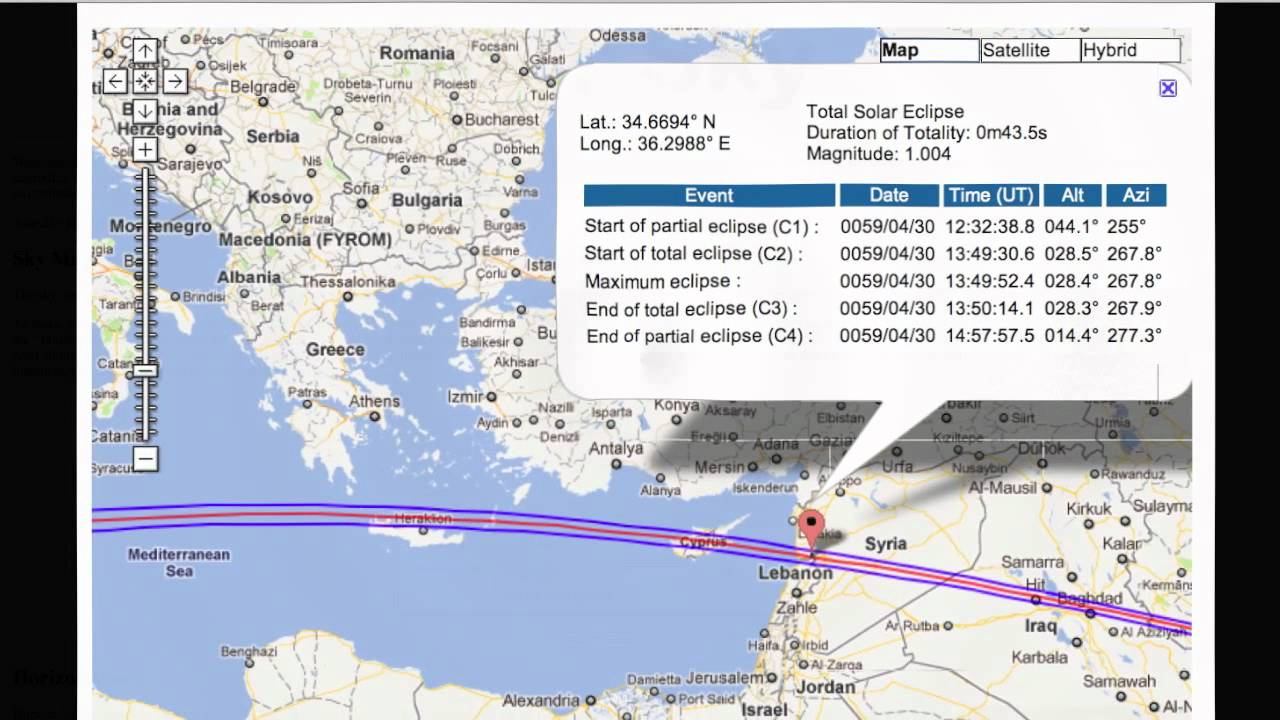Click the Baghdad city label on map
Viewport: 1280px width, 720px height.
(x=1092, y=597)
